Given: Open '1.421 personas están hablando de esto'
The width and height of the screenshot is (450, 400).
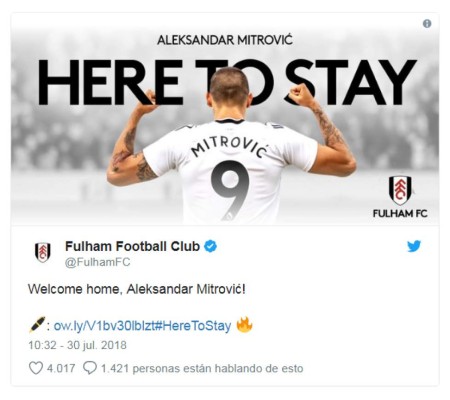Looking at the screenshot, I should (202, 368).
